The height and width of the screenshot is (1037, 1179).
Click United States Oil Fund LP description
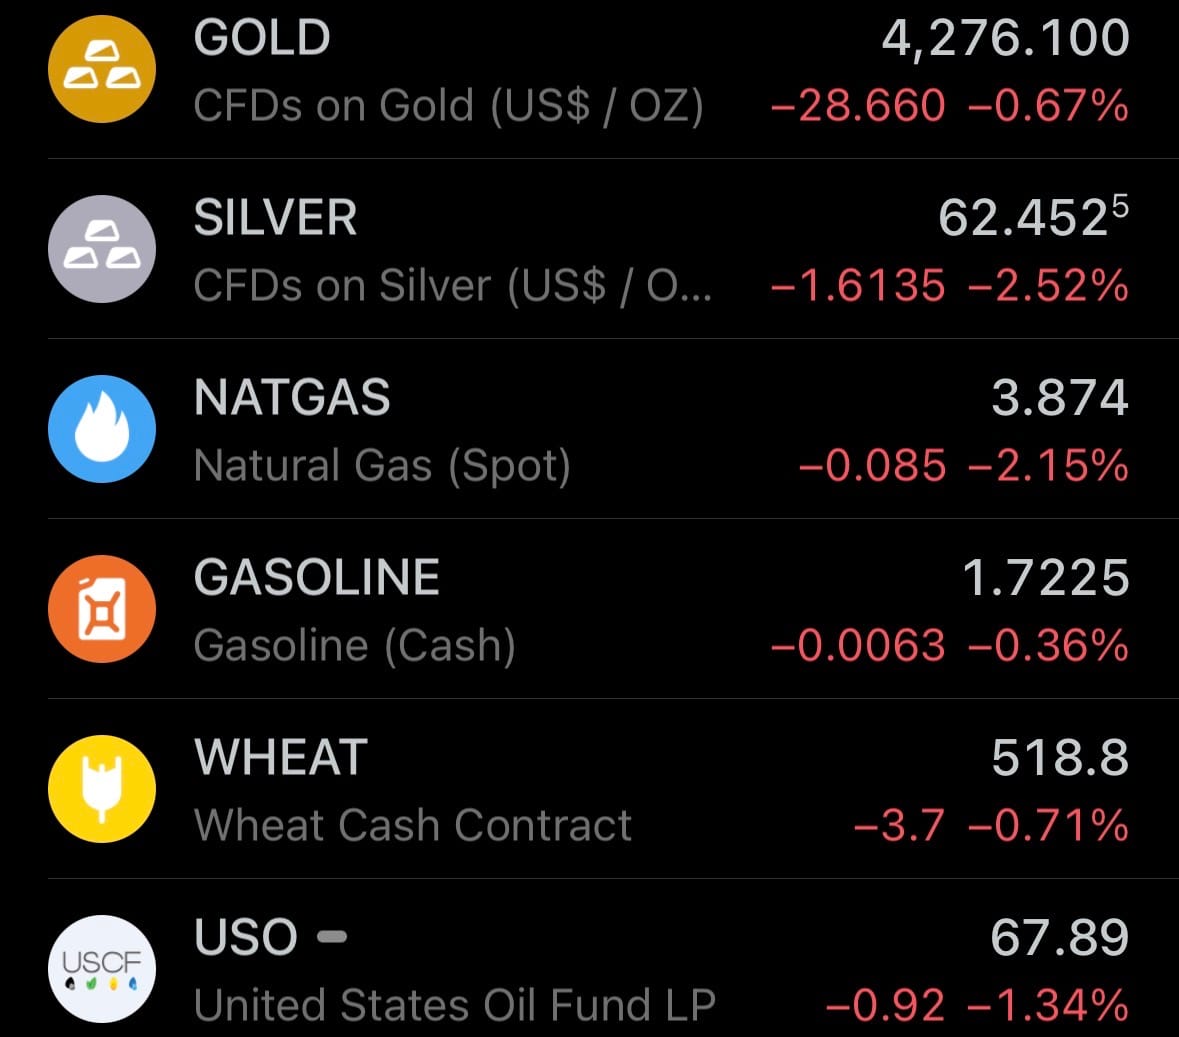coord(455,1006)
